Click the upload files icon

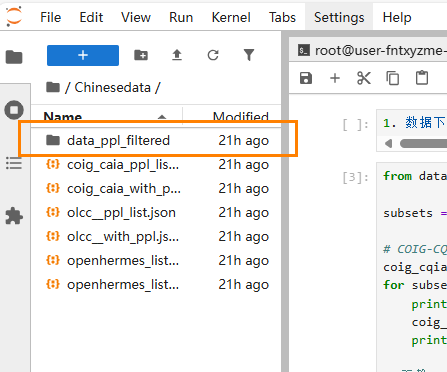[177, 55]
